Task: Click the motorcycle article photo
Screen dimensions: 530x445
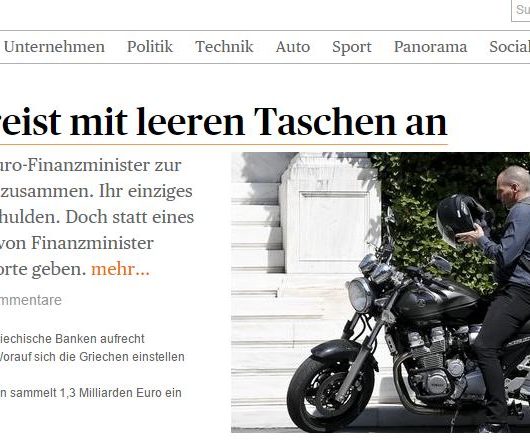Action: pyautogui.click(x=380, y=292)
